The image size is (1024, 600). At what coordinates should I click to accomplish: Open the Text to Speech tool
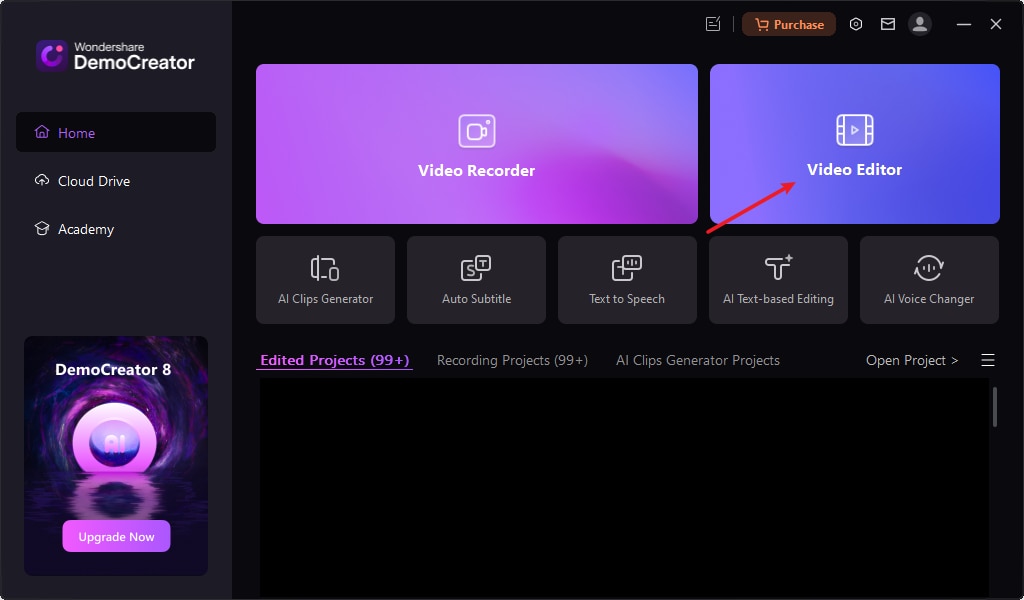tap(627, 280)
